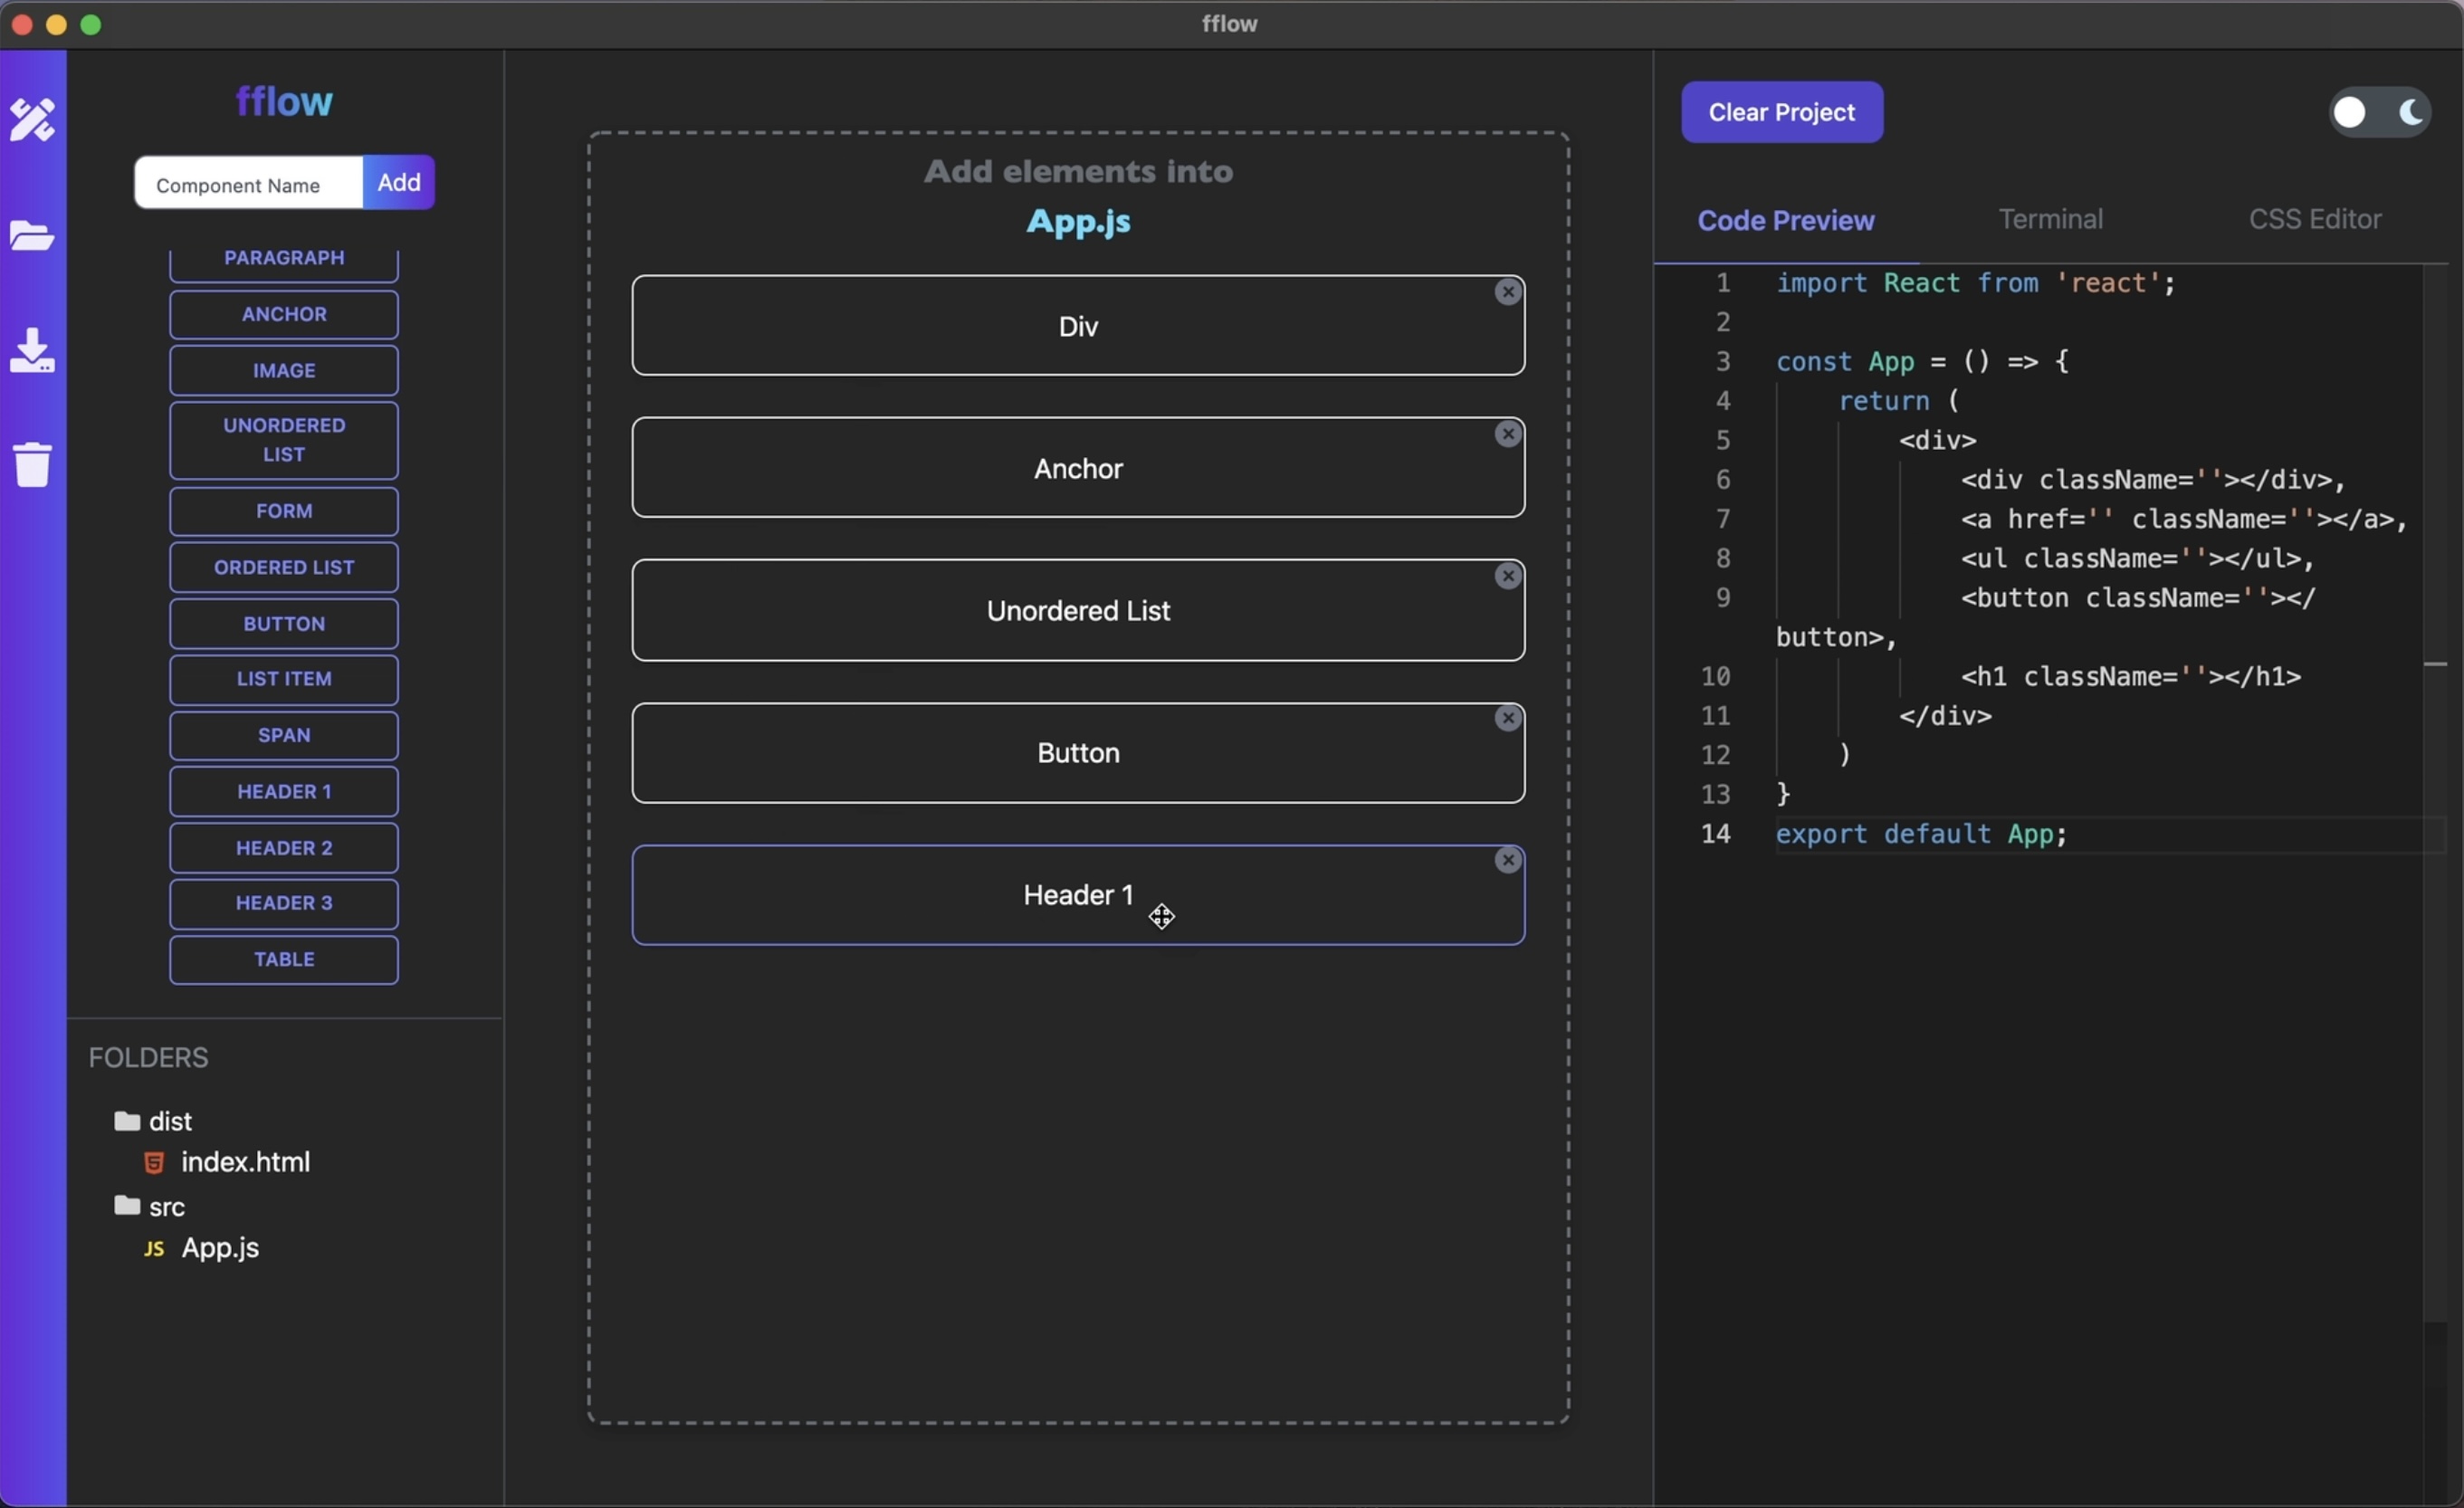Switch to CSS Editor tab in code panel
The image size is (2464, 1508).
pos(2313,218)
